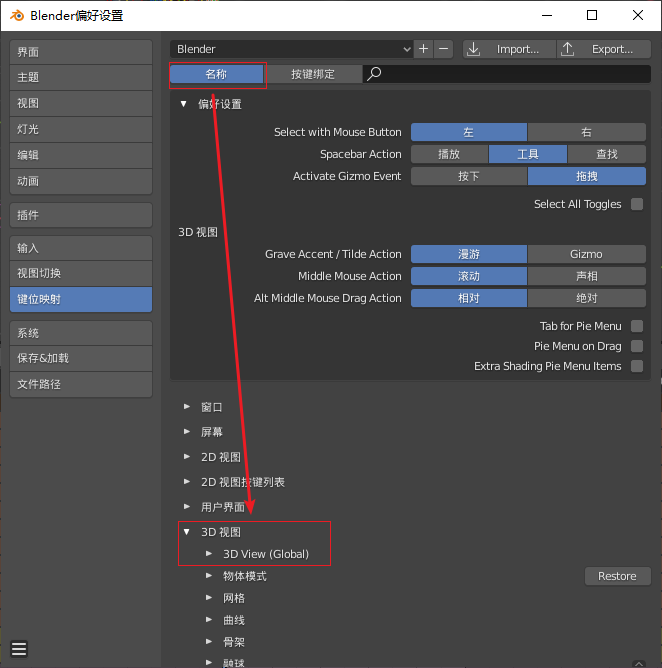662x668 pixels.
Task: Import a keymap configuration
Action: point(509,49)
